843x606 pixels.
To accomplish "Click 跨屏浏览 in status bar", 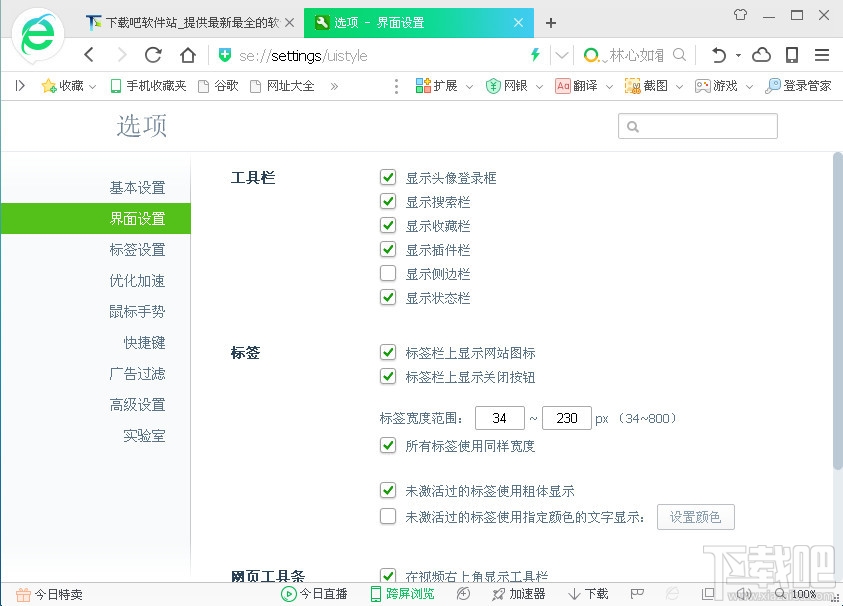I will [402, 594].
